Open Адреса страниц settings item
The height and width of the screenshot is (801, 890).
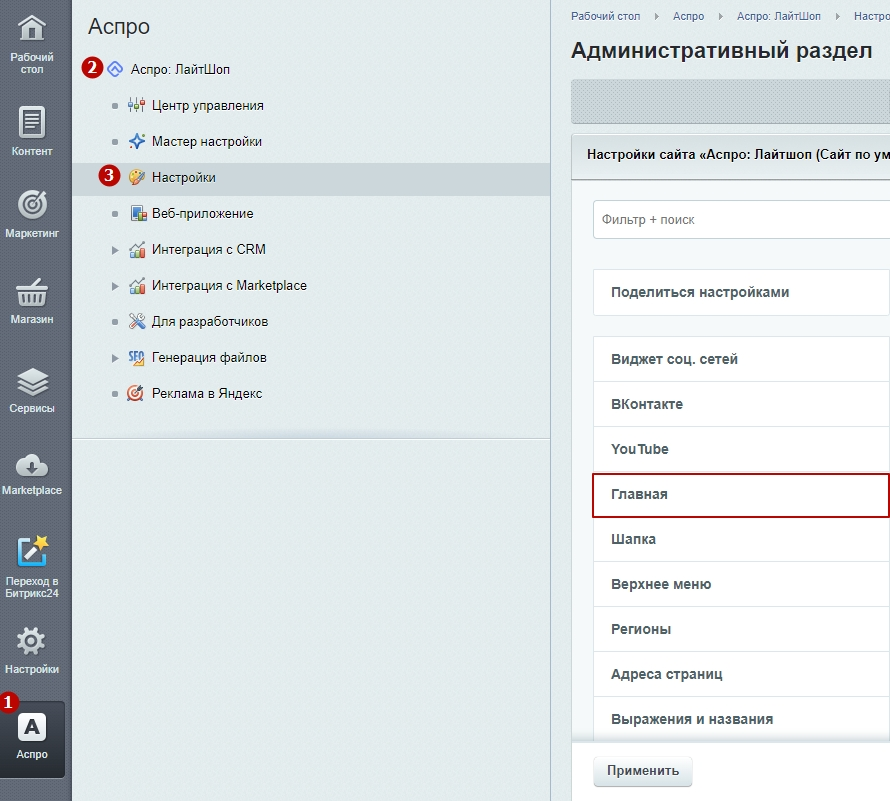tap(741, 674)
